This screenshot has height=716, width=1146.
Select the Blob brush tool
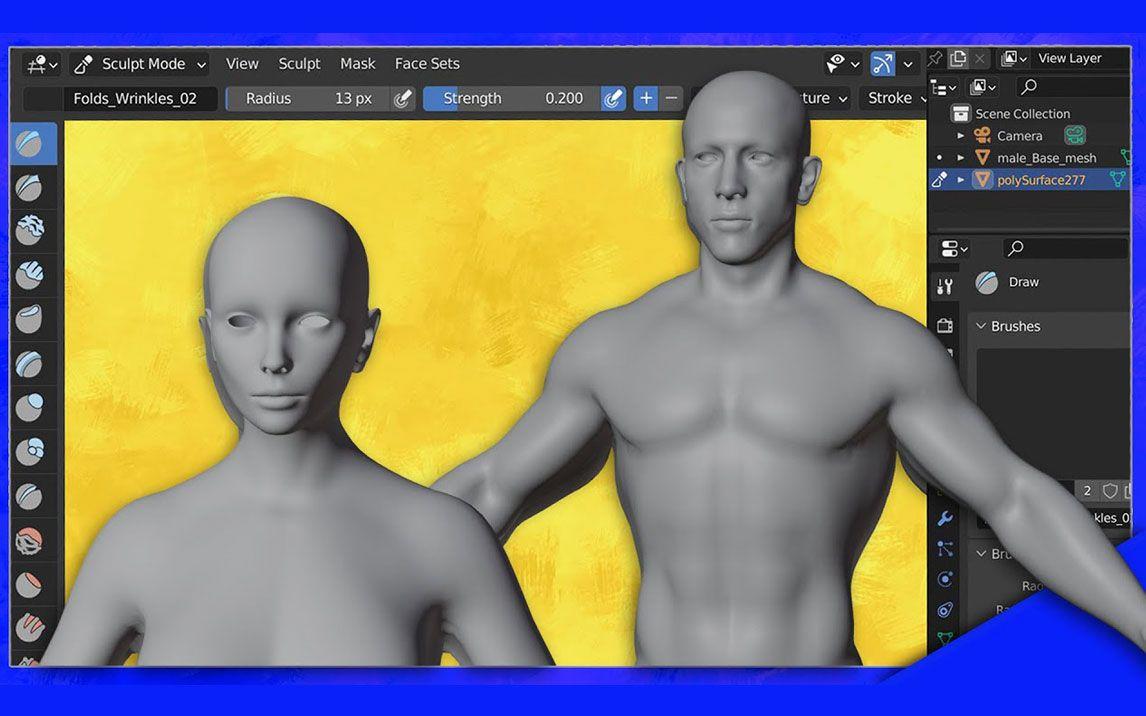29,451
